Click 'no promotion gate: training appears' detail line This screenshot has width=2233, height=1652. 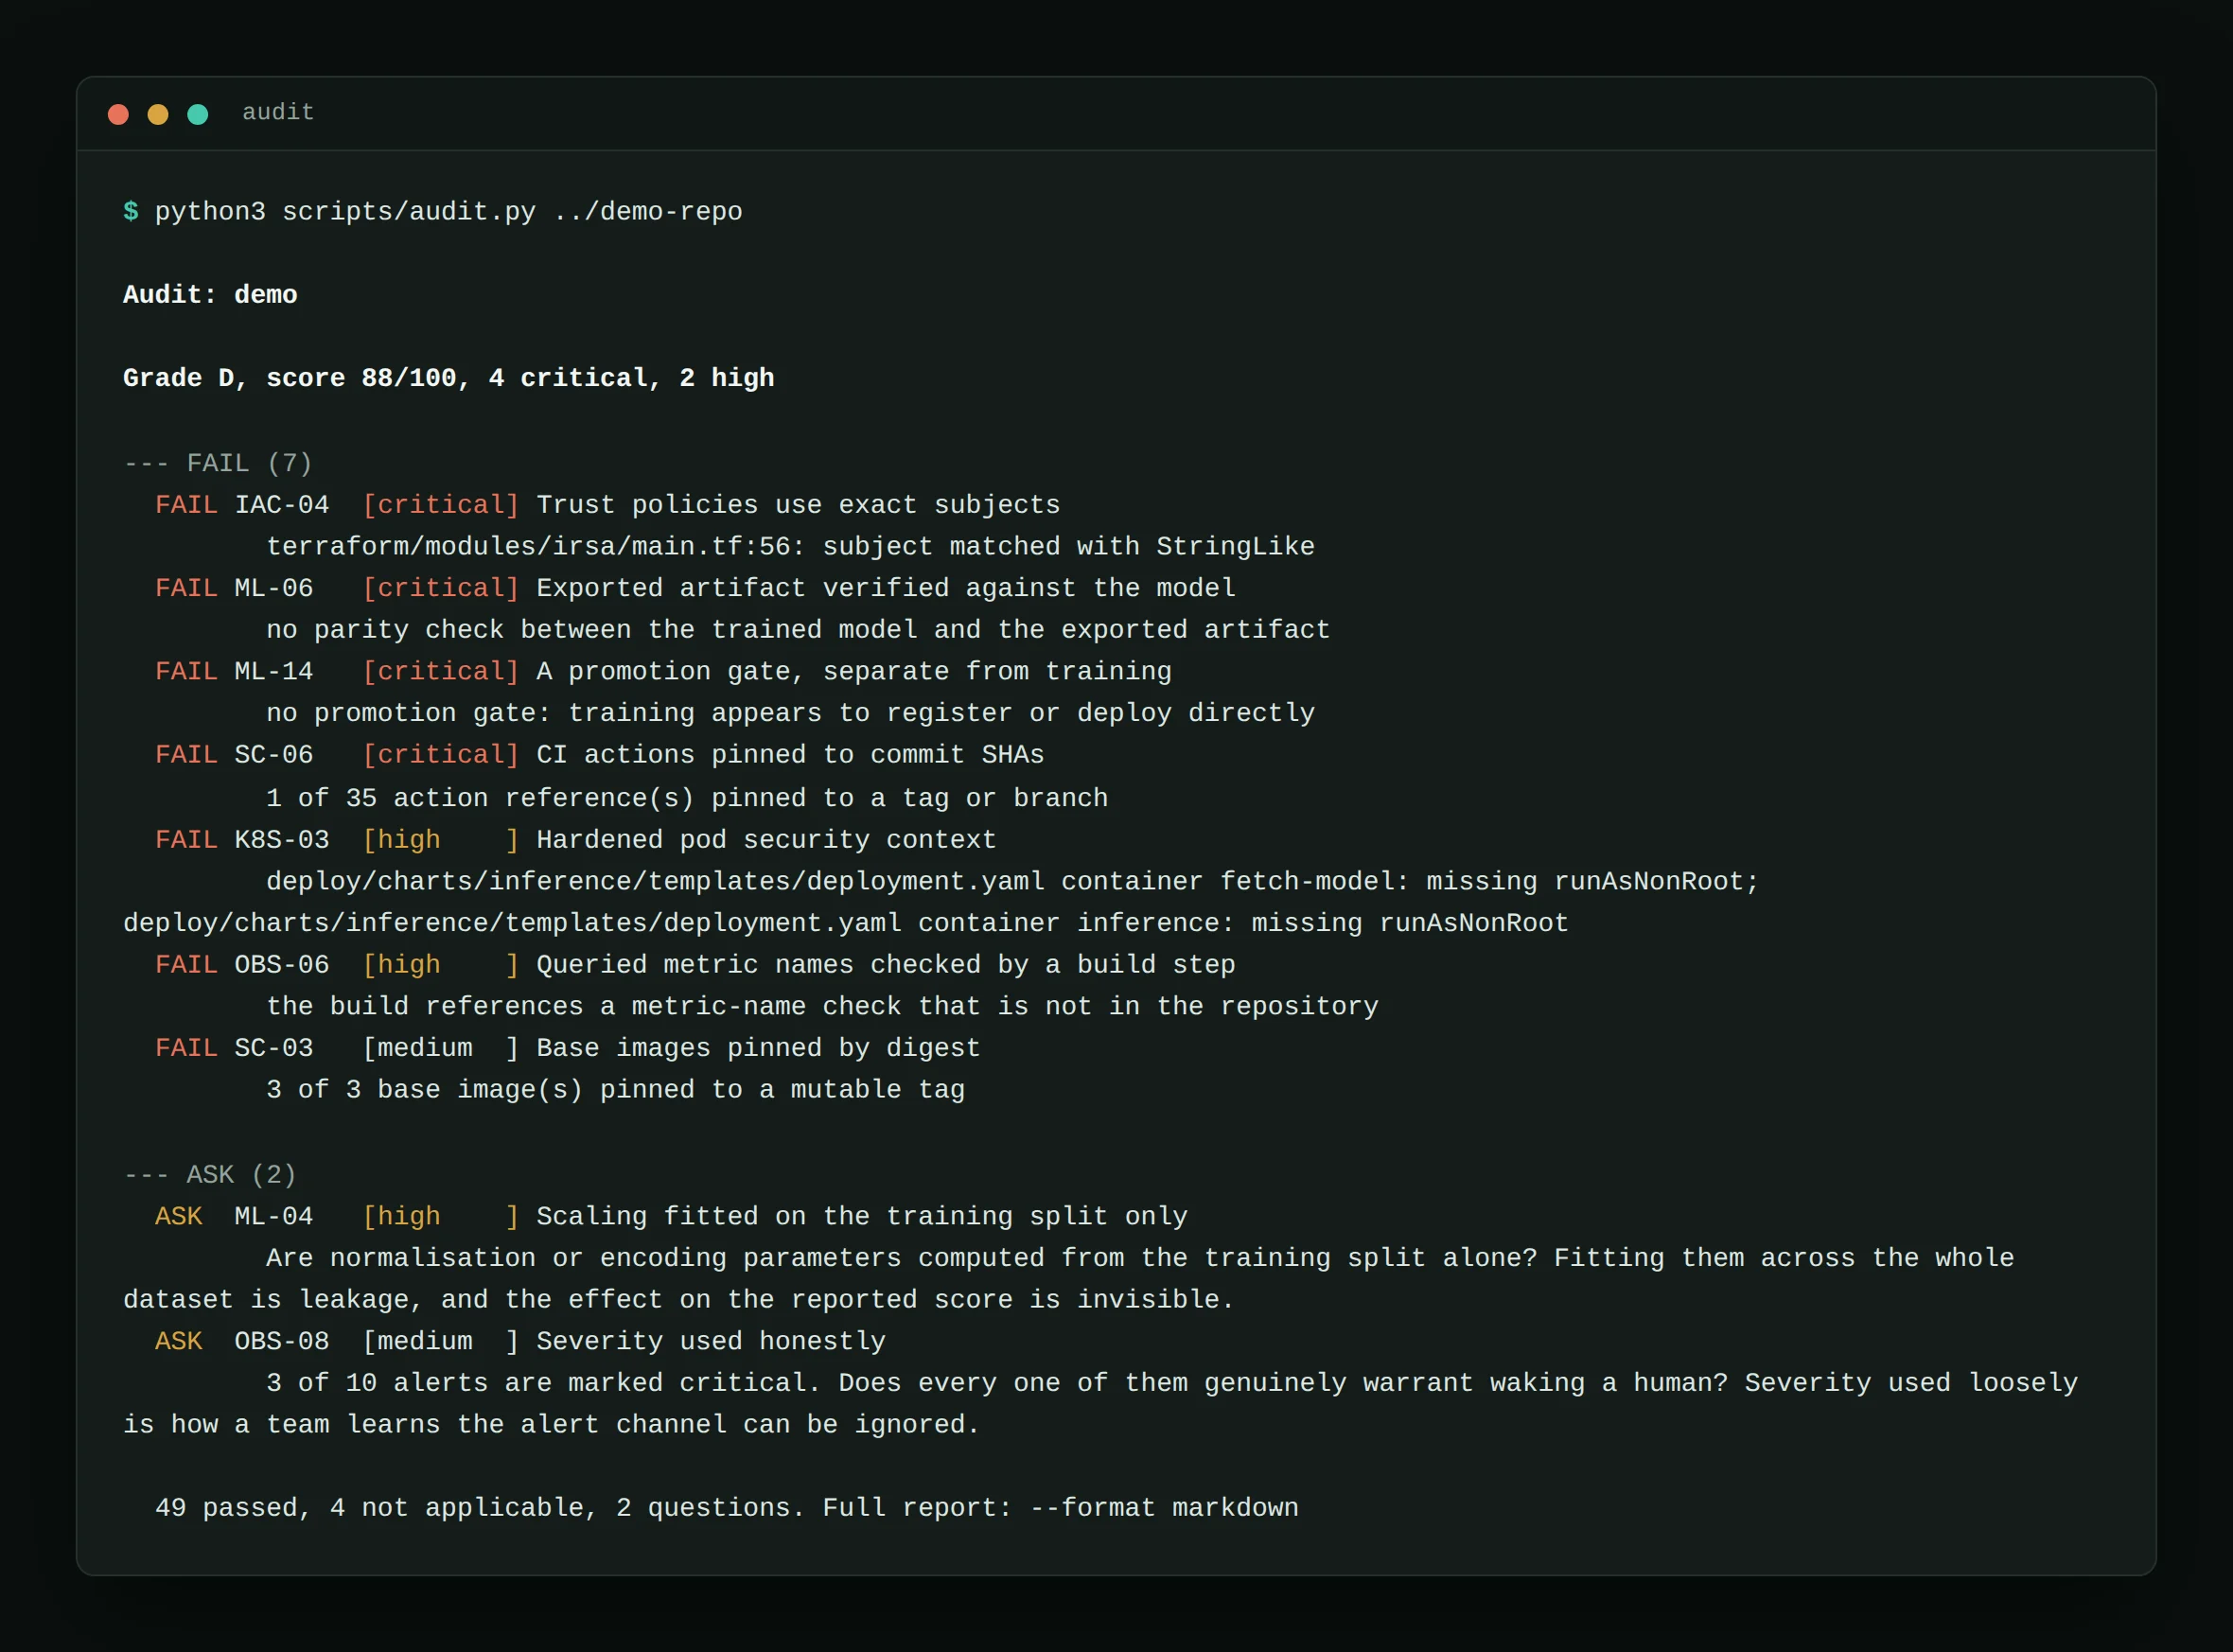[790, 713]
